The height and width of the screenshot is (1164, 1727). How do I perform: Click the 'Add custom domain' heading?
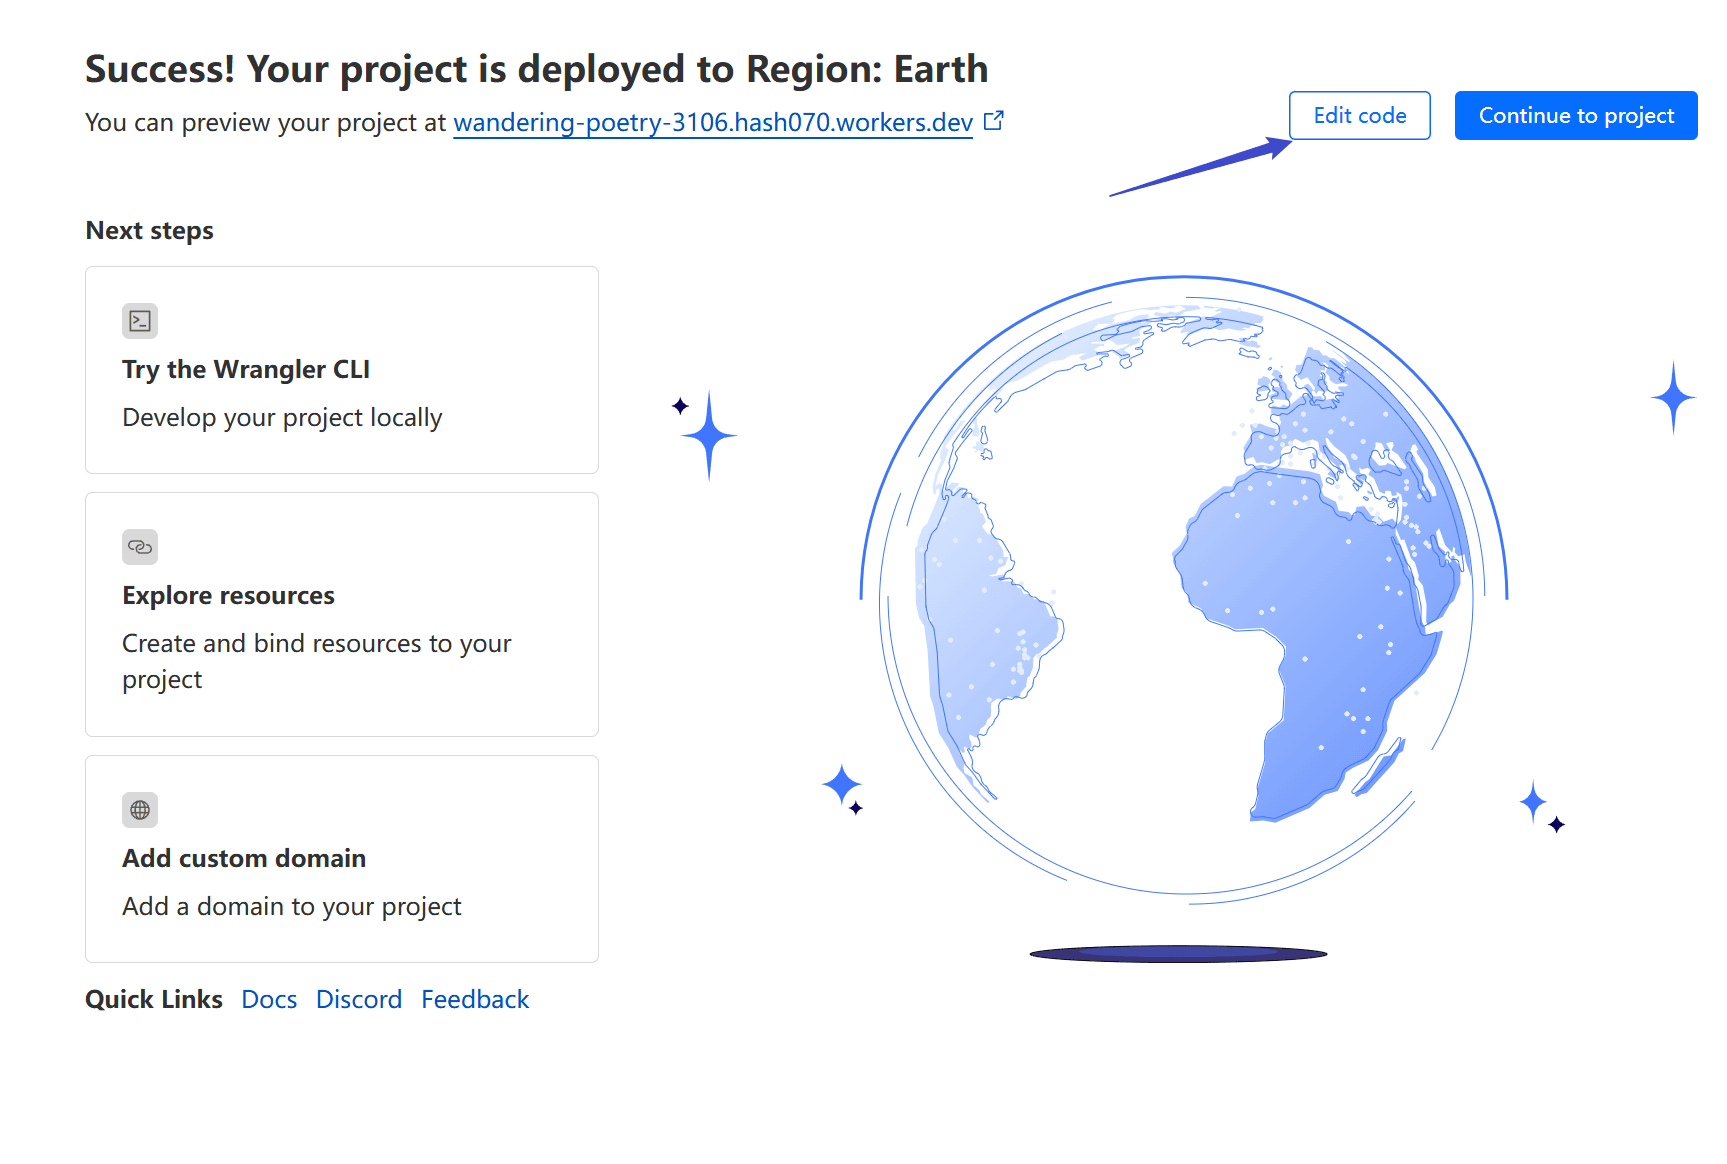244,859
